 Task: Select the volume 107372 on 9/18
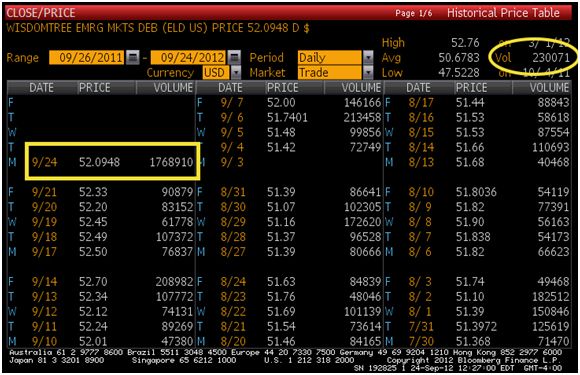click(175, 237)
